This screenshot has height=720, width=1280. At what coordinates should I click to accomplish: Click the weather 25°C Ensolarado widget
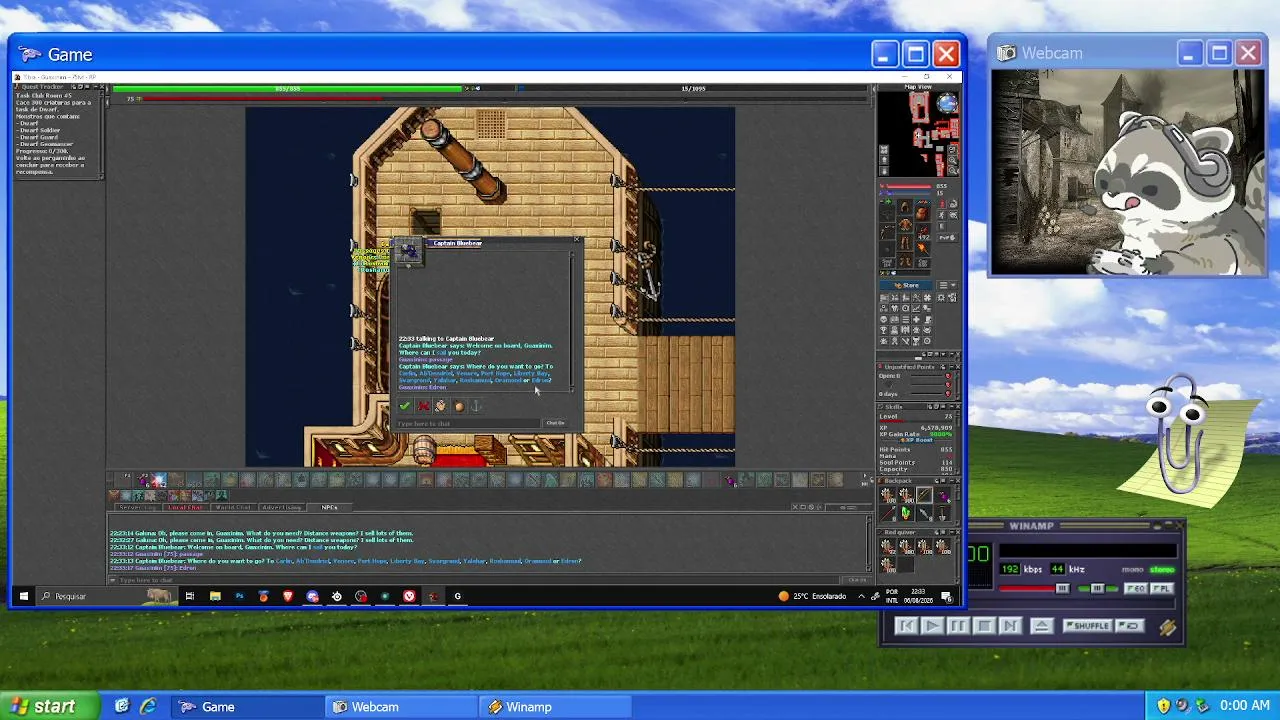pyautogui.click(x=812, y=597)
